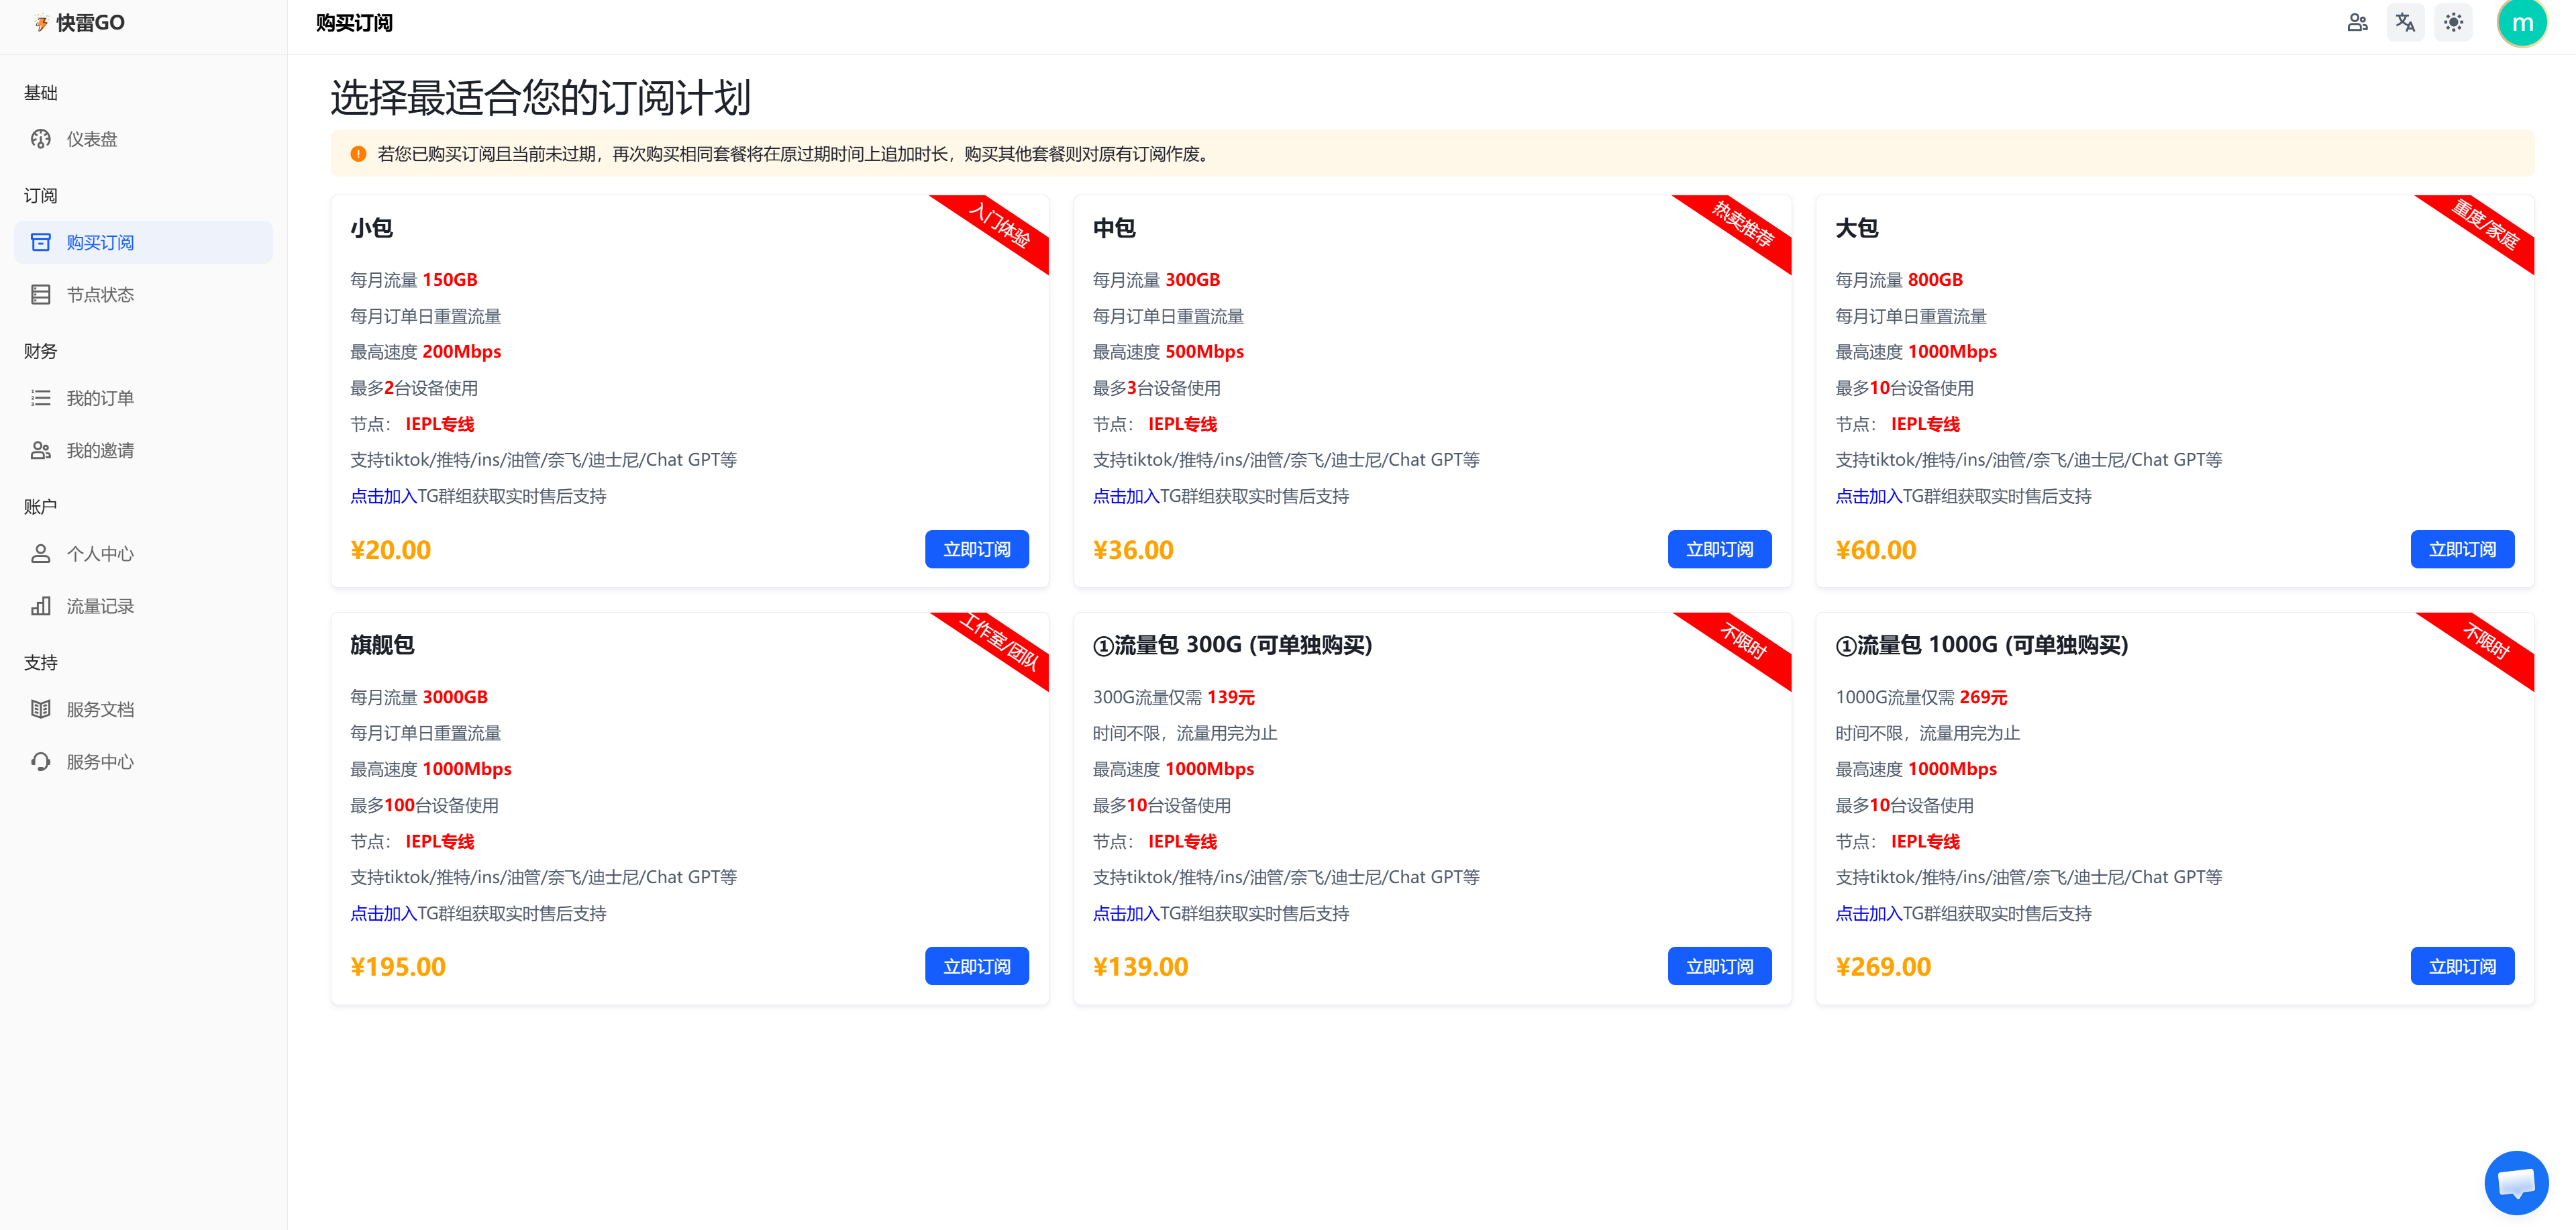Select 购买订阅 in the sidebar
This screenshot has width=2576, height=1230.
click(143, 243)
